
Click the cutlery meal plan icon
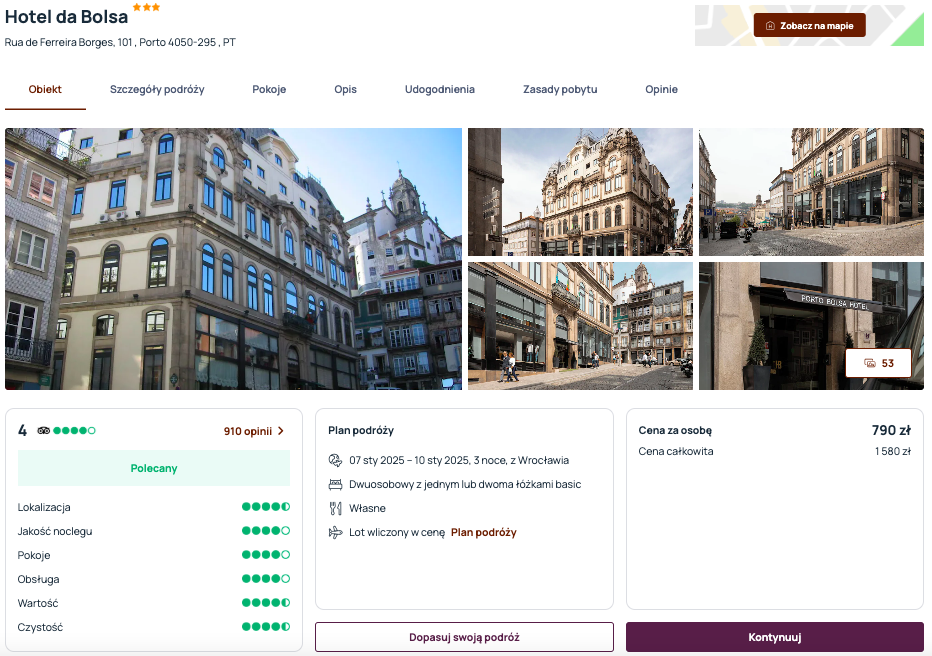point(335,509)
